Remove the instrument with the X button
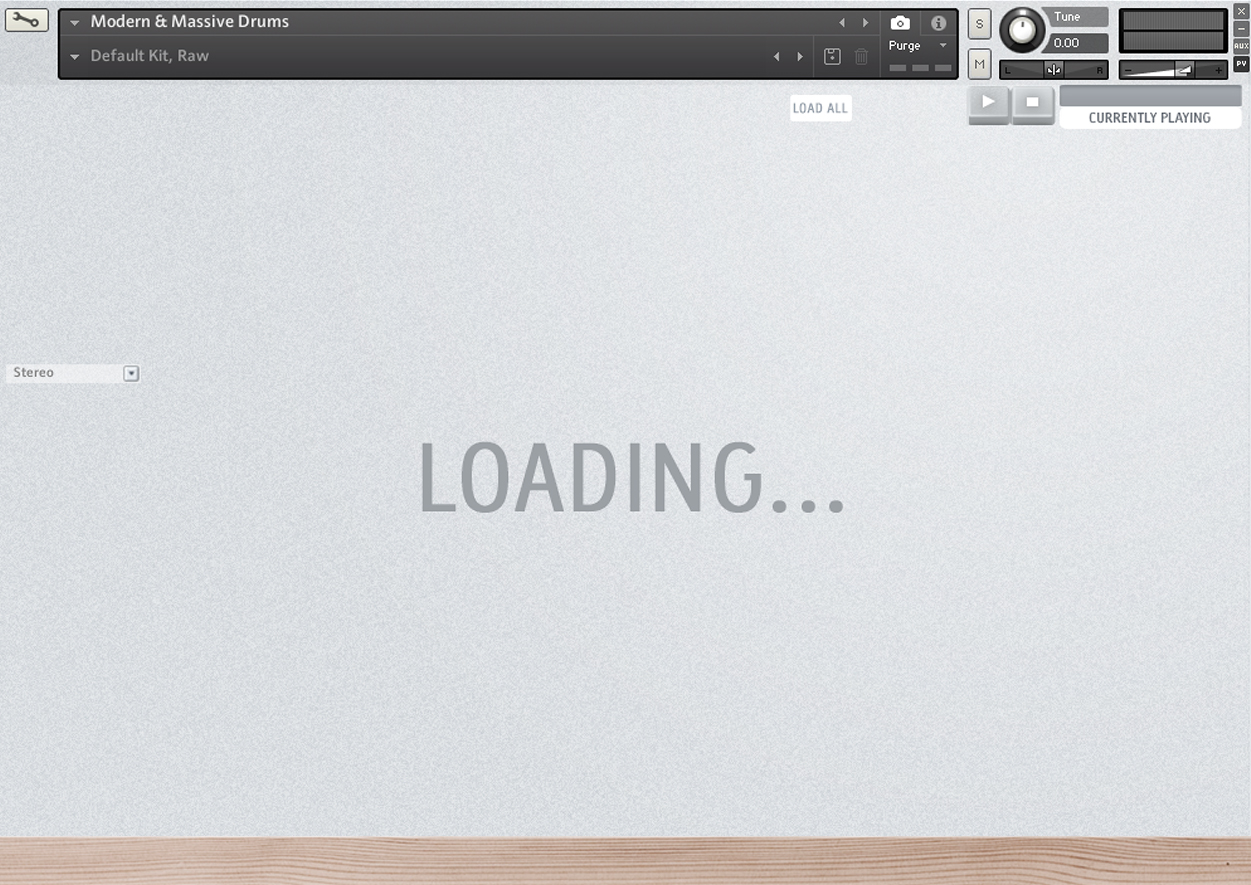The image size is (1251, 885). point(1241,11)
